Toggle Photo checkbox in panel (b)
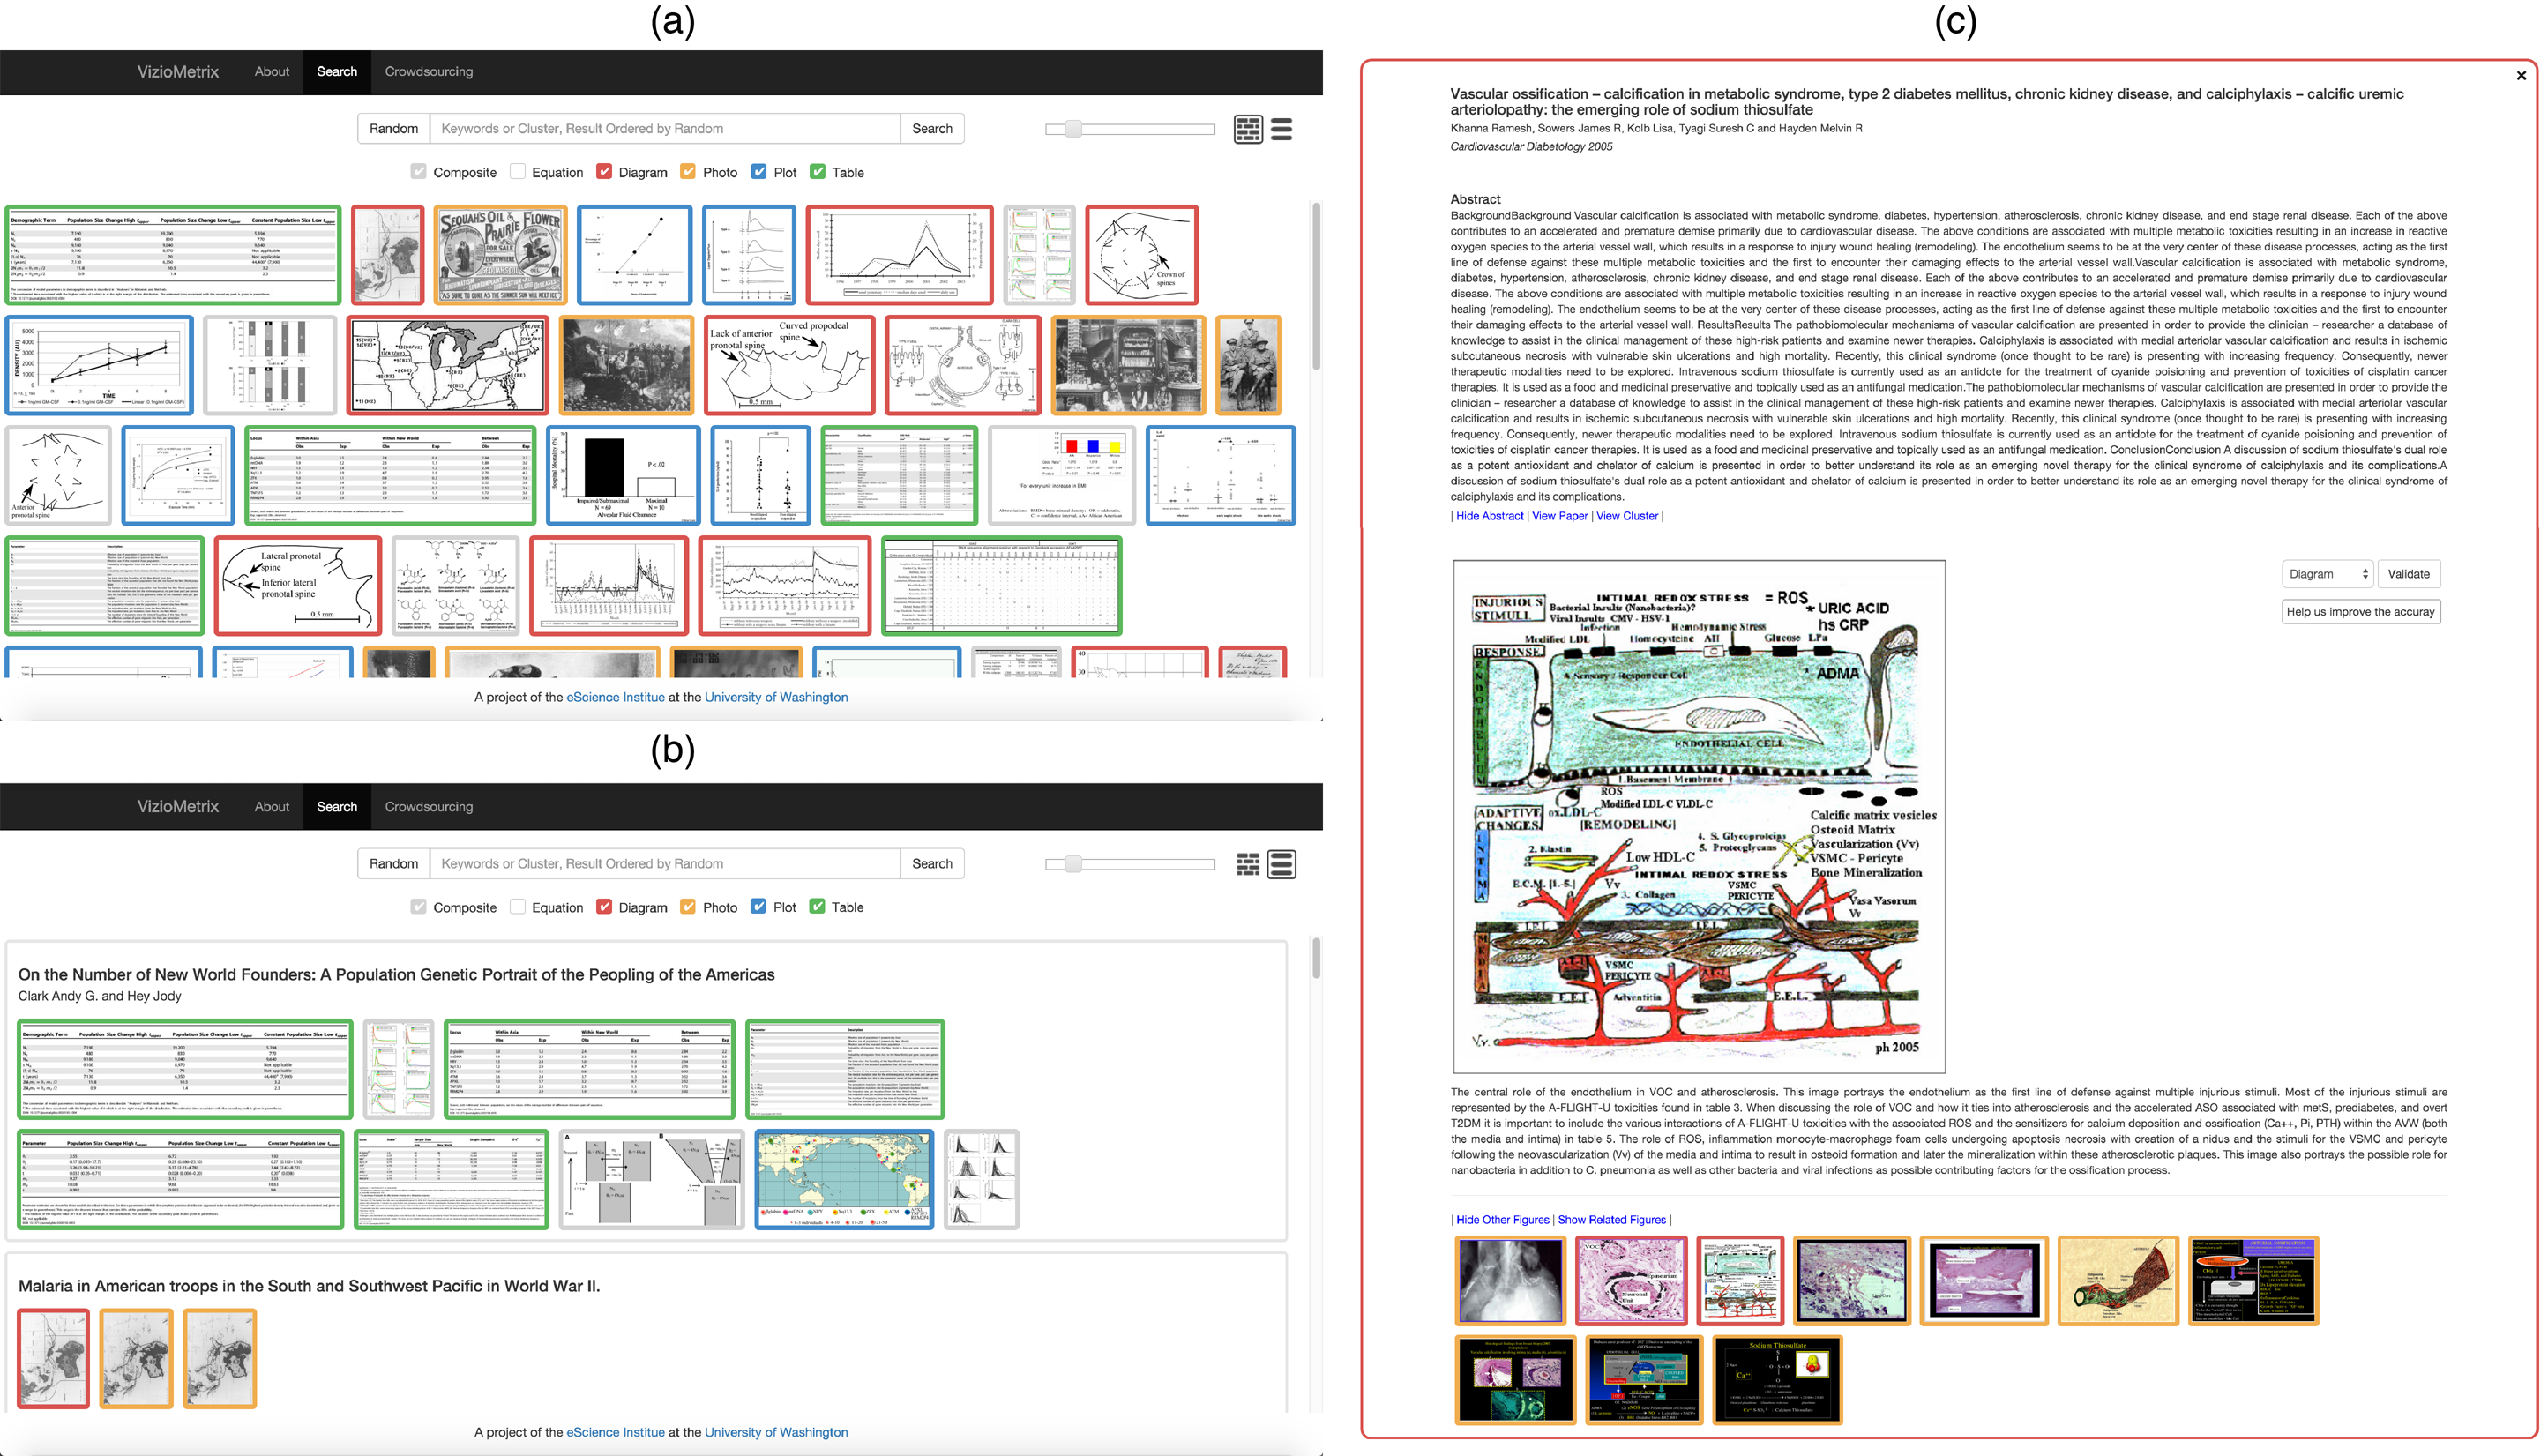The width and height of the screenshot is (2548, 1456). click(688, 906)
